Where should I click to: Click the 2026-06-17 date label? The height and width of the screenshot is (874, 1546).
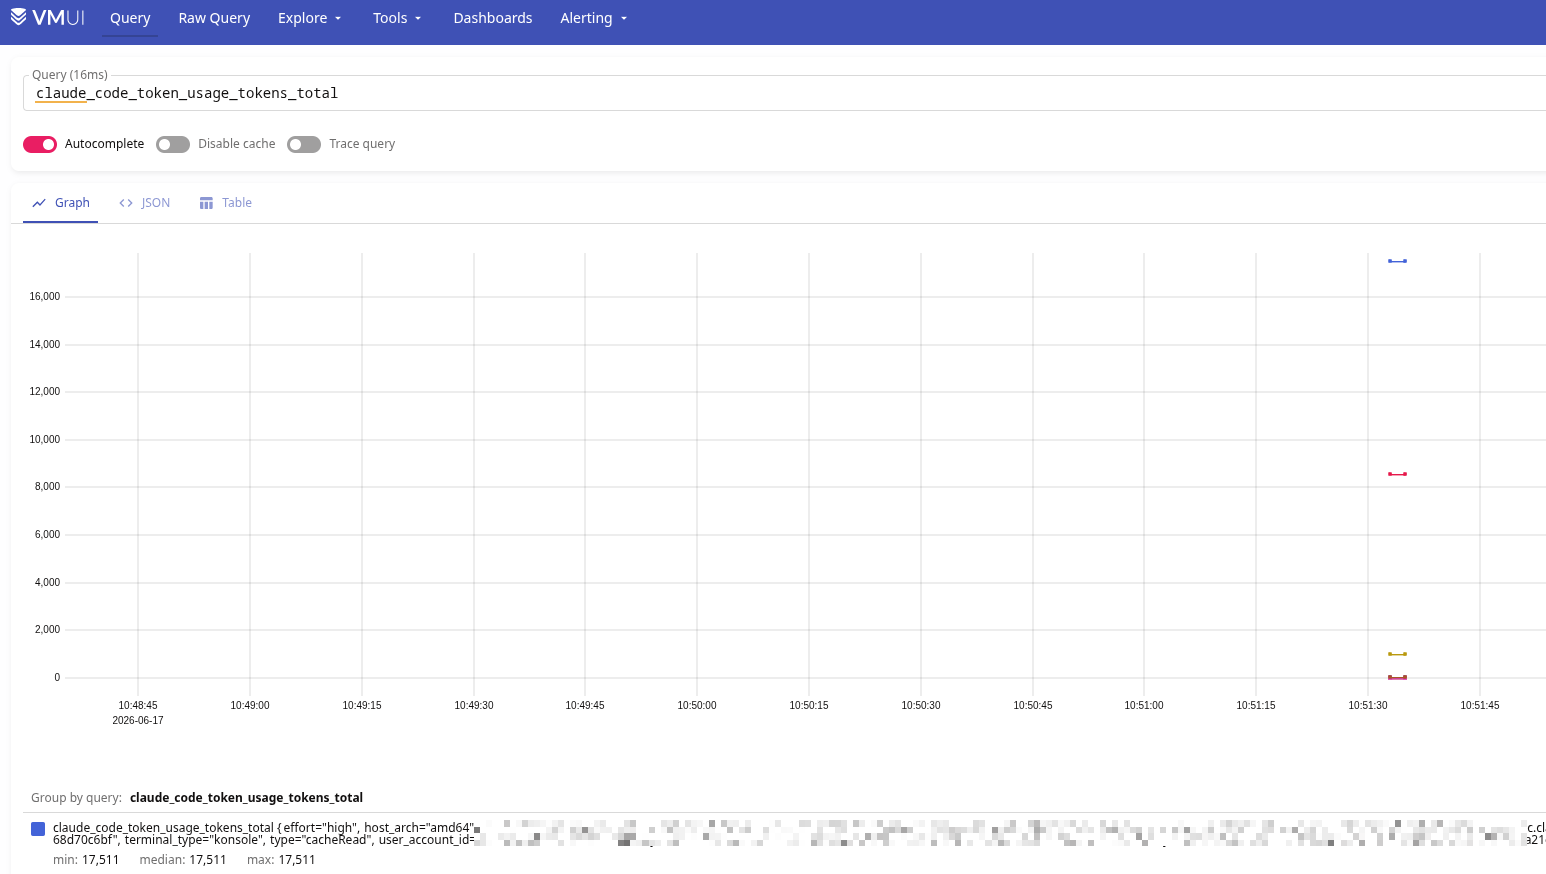[x=138, y=721]
